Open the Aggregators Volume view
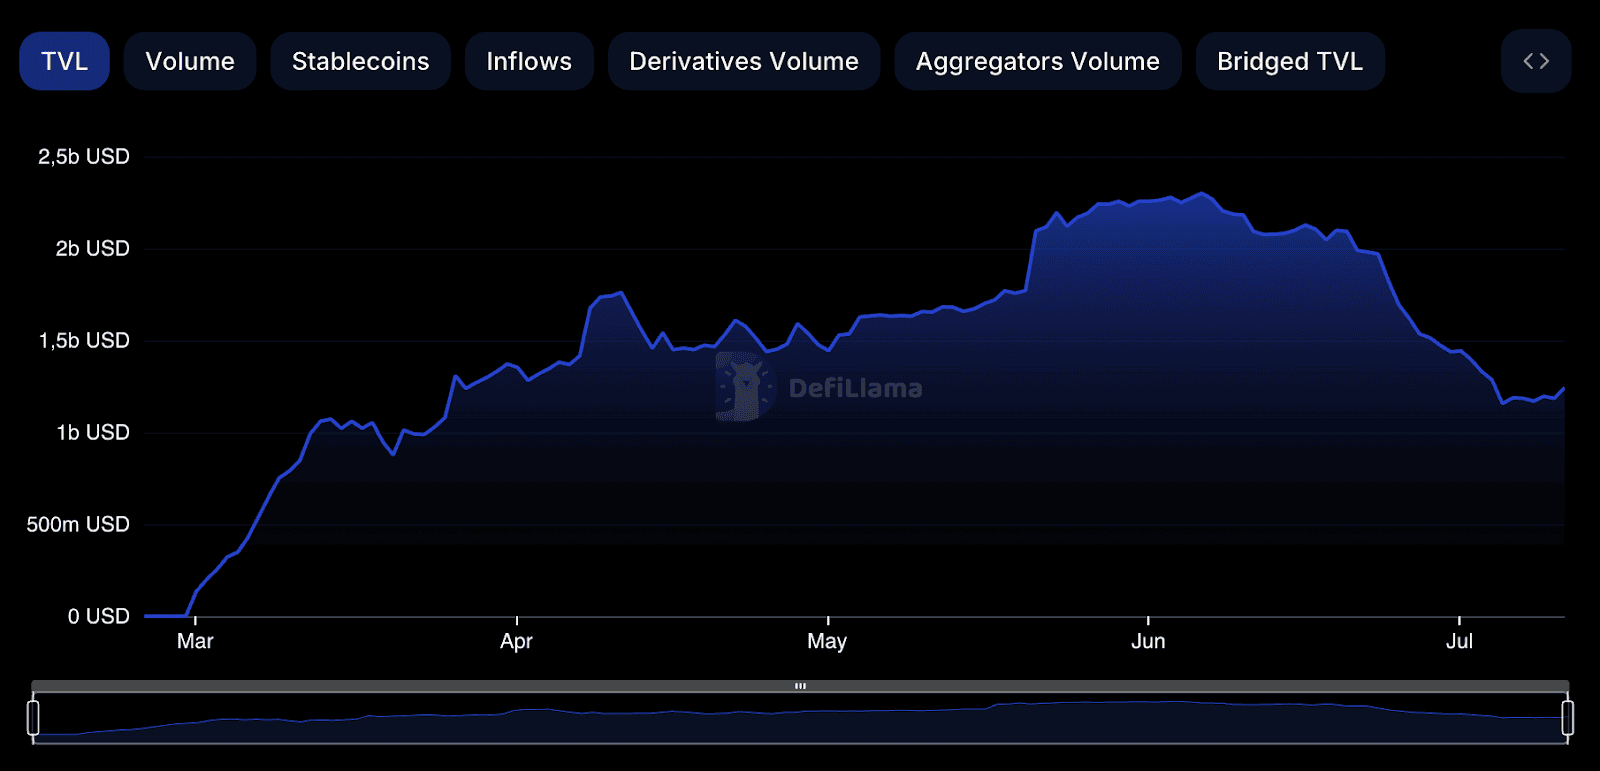 1037,61
